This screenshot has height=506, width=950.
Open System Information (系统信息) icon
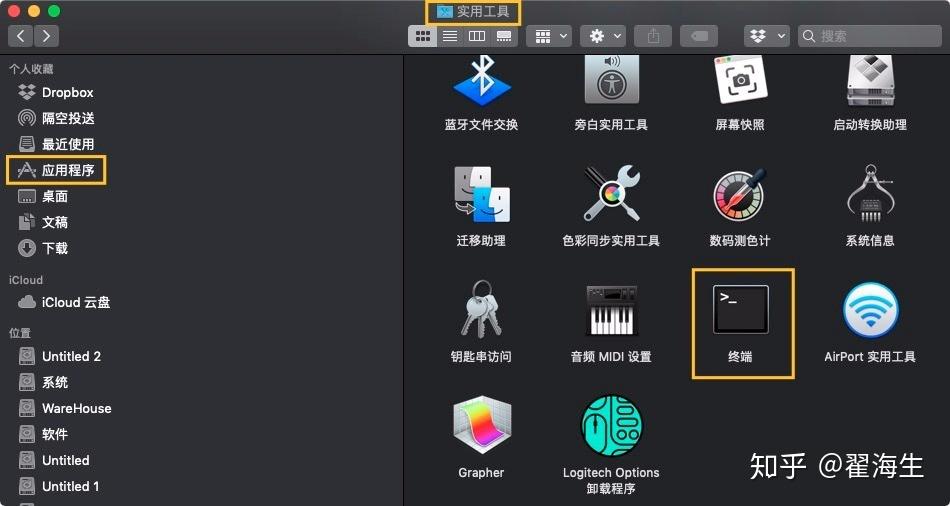(x=870, y=194)
